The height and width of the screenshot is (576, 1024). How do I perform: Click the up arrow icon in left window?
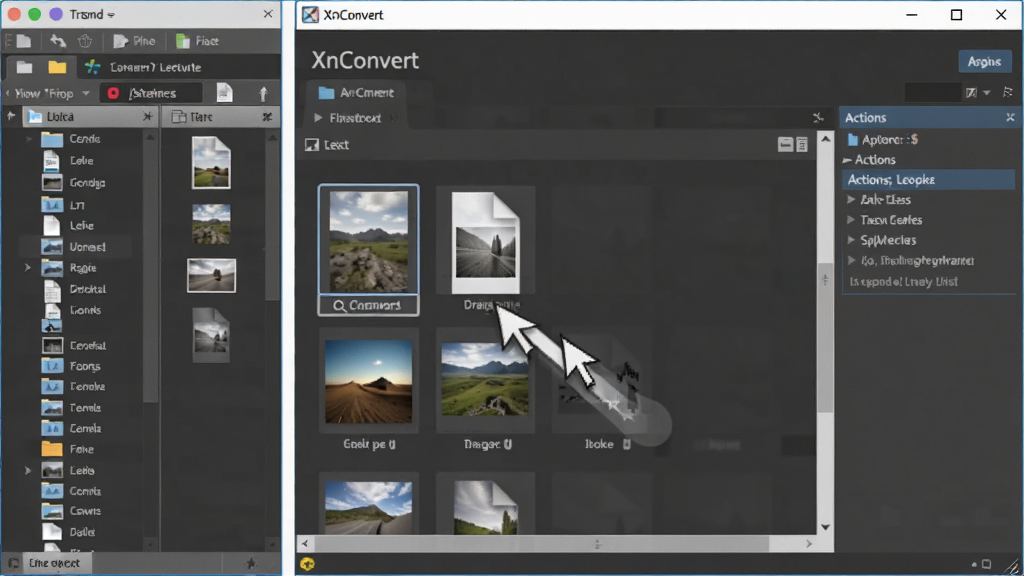coord(263,93)
